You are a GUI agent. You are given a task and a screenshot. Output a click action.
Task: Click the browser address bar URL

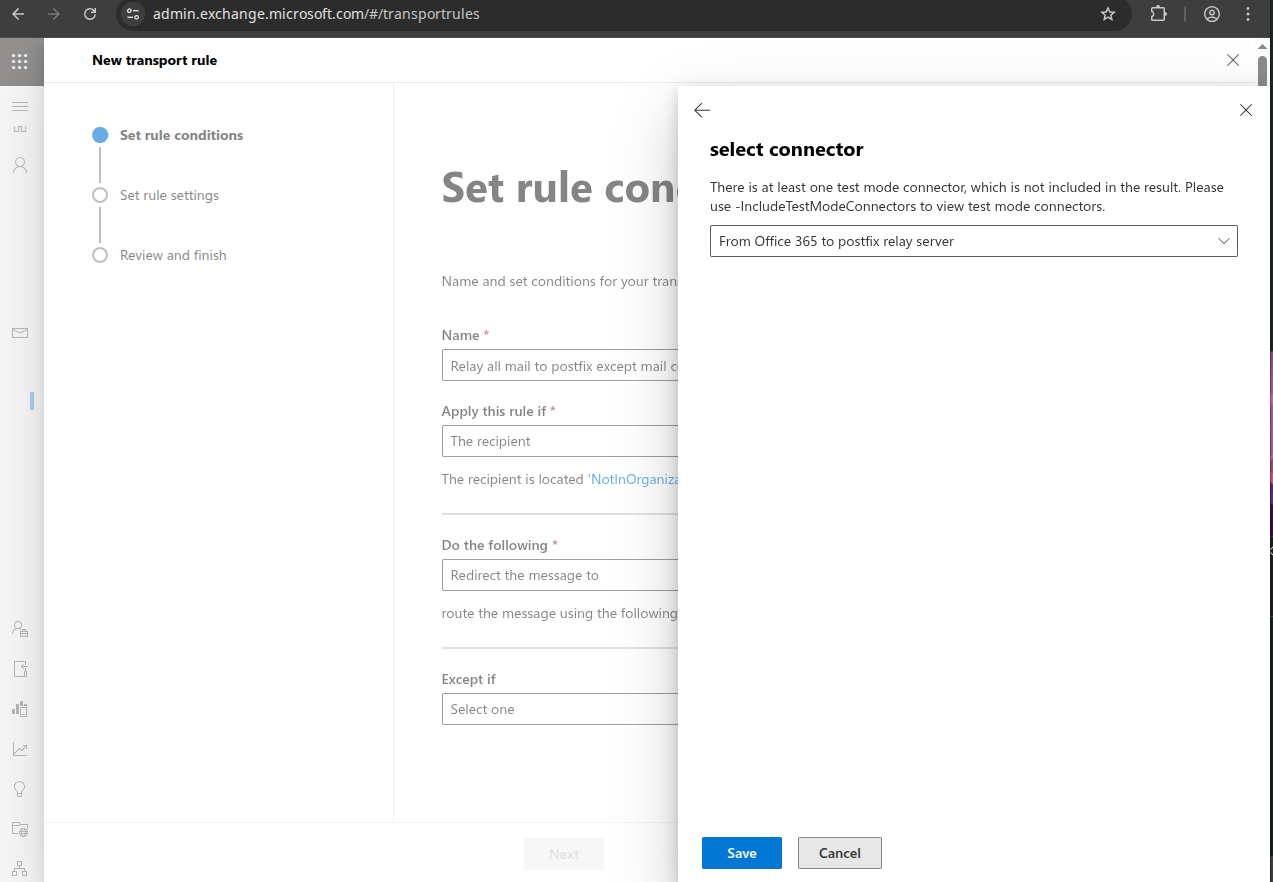click(316, 14)
